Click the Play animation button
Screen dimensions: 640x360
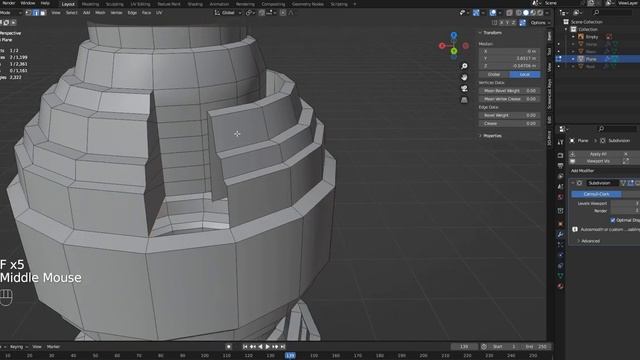pyautogui.click(x=268, y=347)
